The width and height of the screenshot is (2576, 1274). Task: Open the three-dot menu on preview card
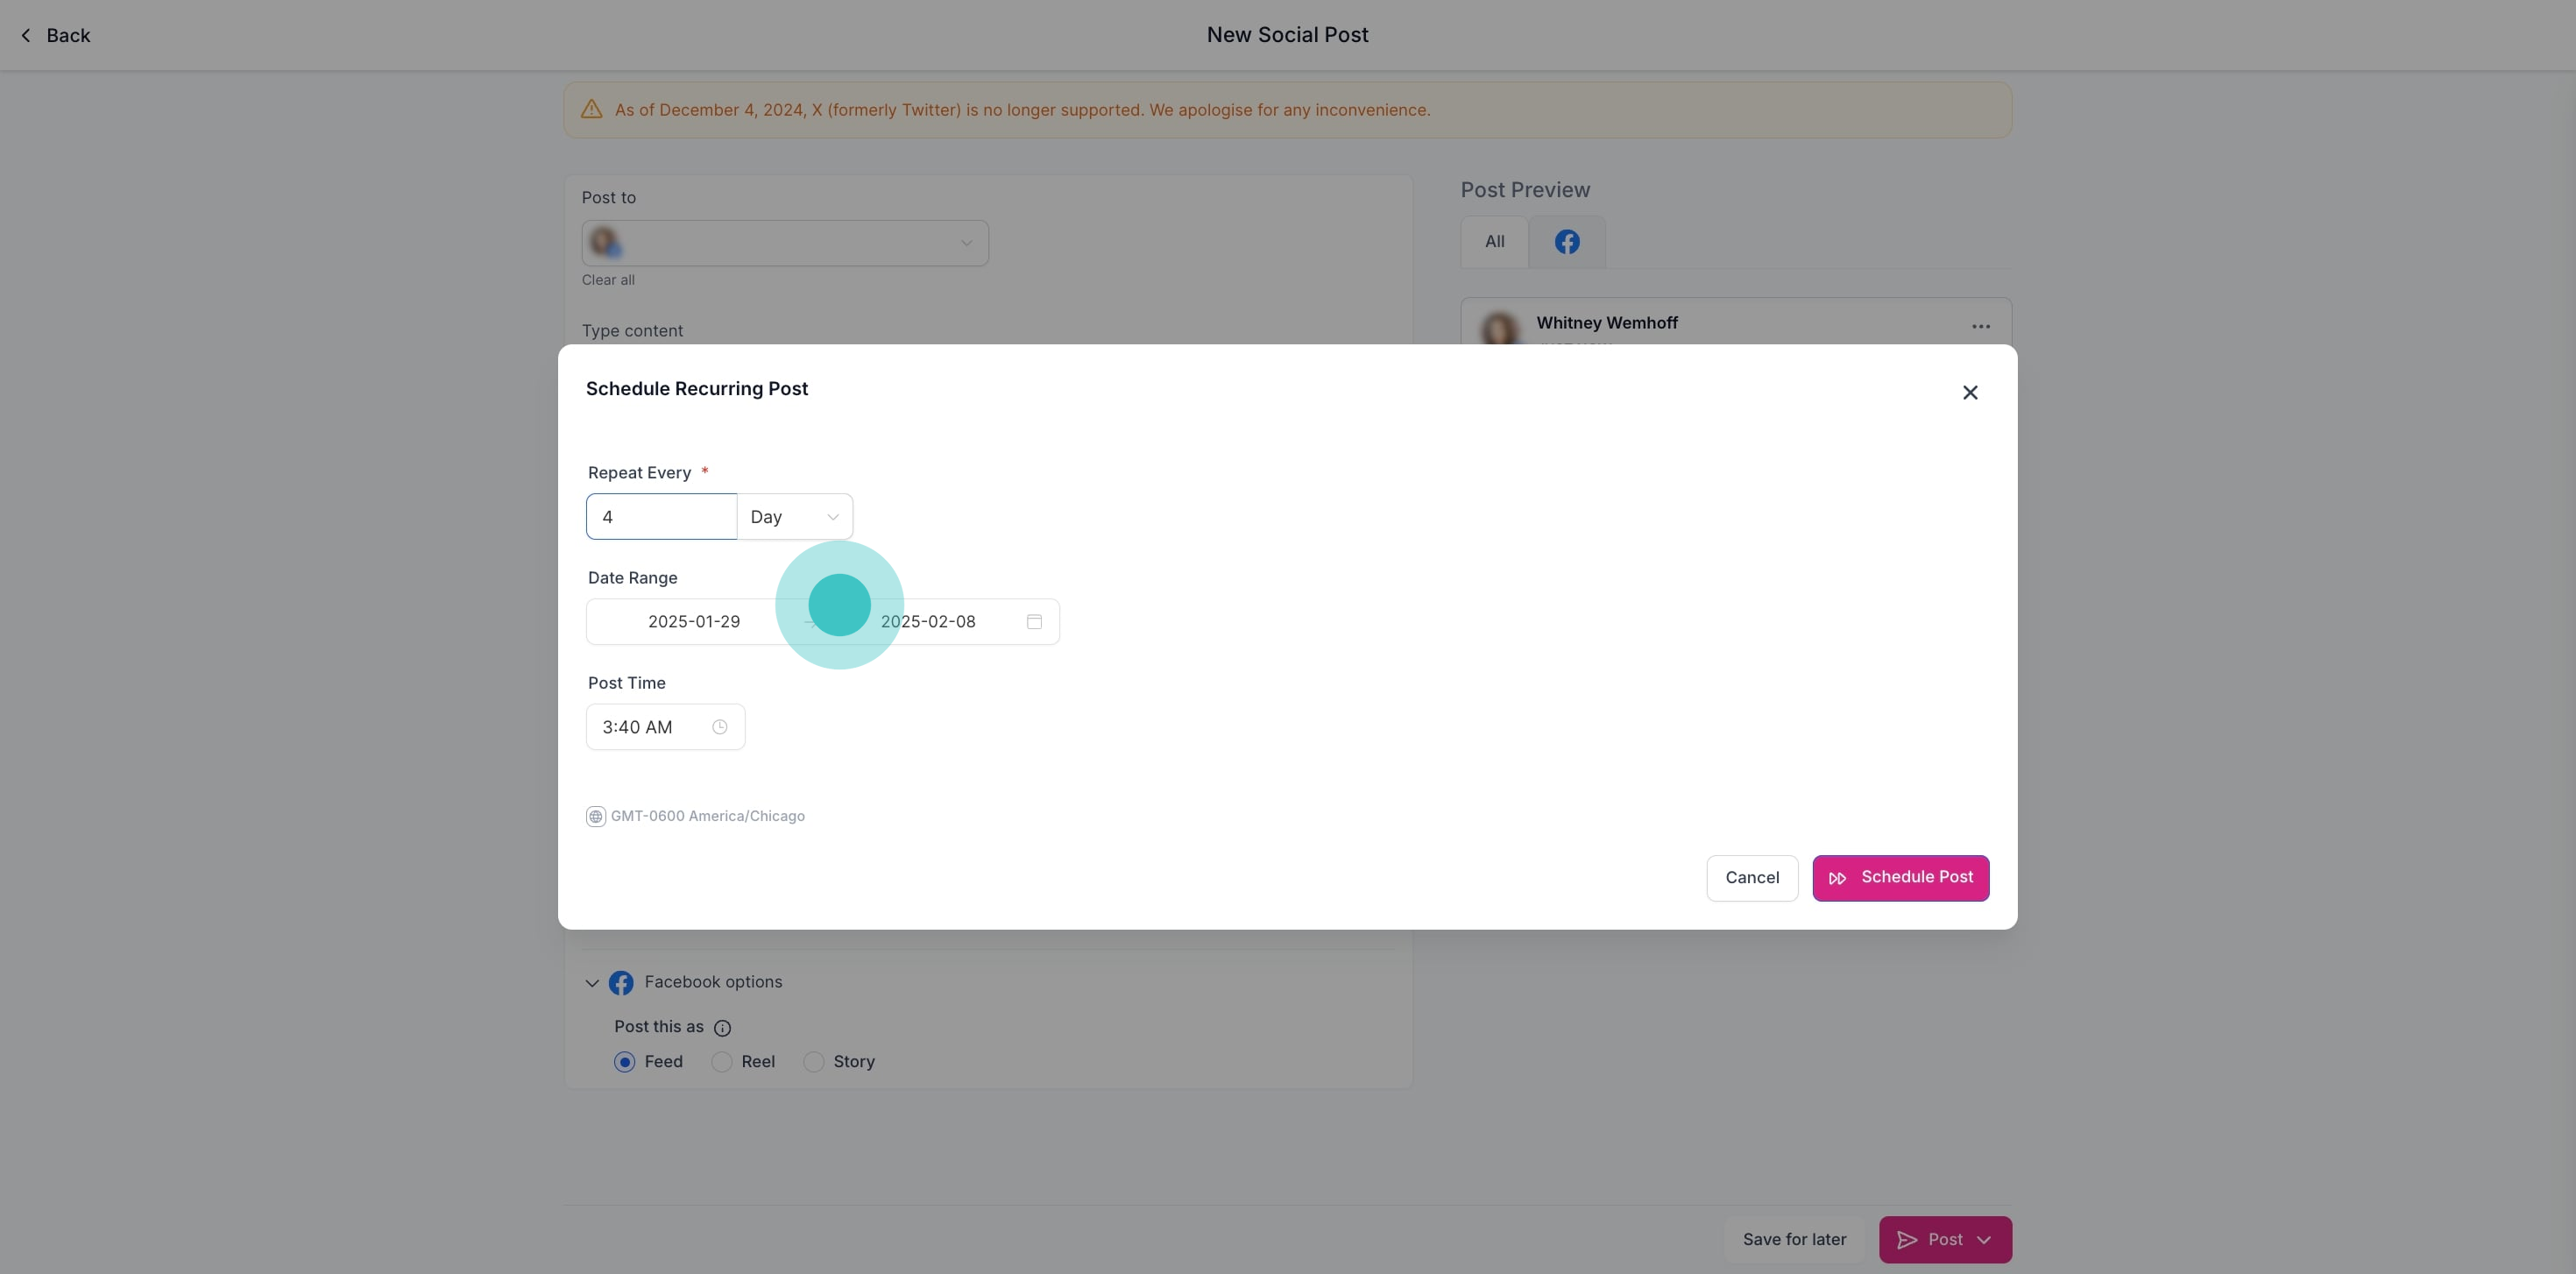pos(1980,327)
